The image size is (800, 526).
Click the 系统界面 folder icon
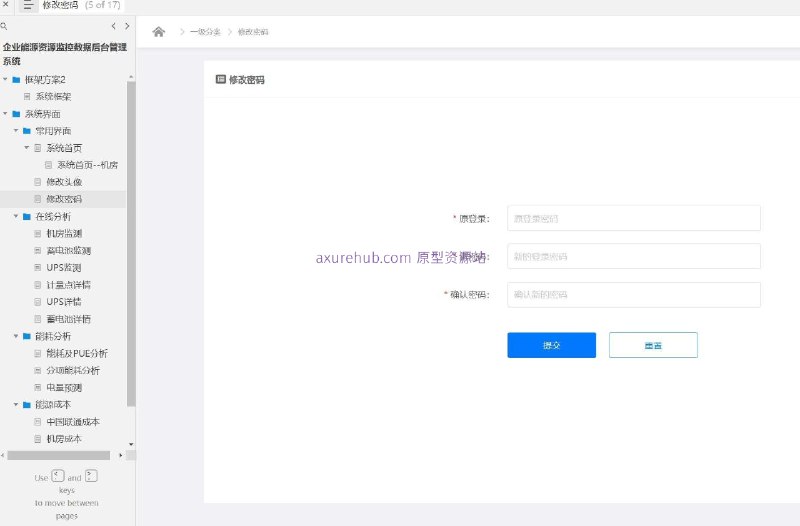[16, 114]
